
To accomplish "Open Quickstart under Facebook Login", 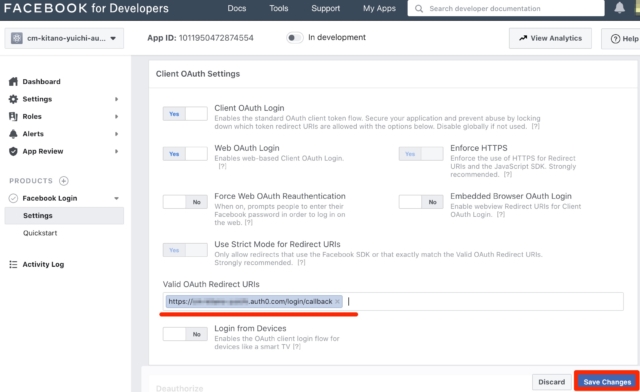I will coord(40,233).
